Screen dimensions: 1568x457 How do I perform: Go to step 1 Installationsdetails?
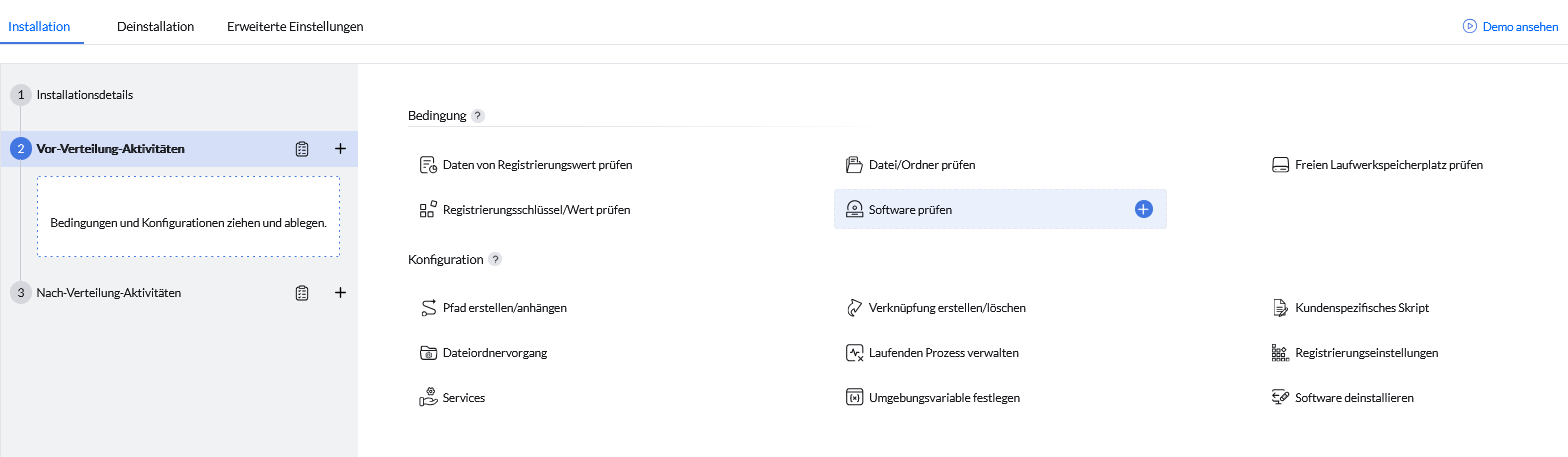tap(84, 95)
